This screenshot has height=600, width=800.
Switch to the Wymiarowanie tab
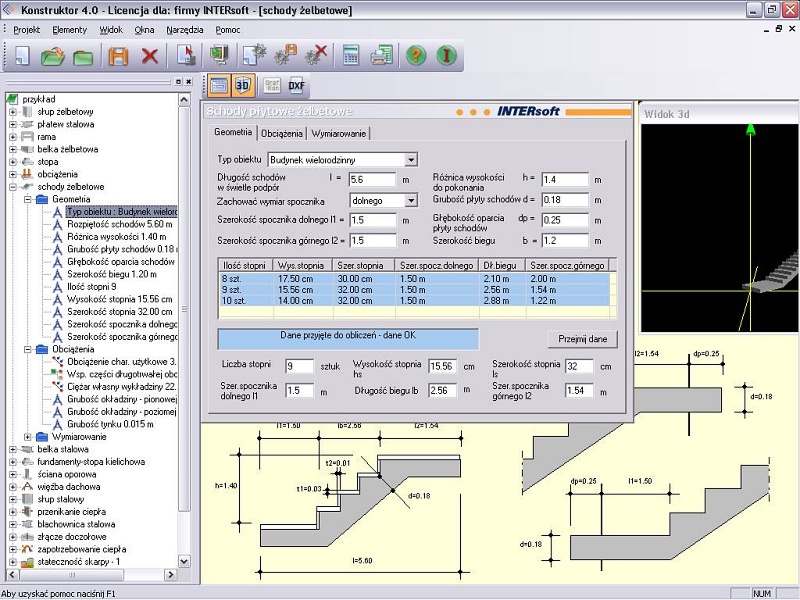(x=339, y=134)
